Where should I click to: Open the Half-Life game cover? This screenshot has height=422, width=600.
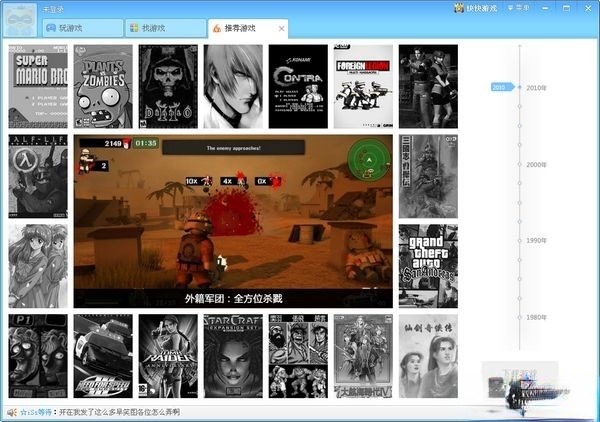[38, 176]
